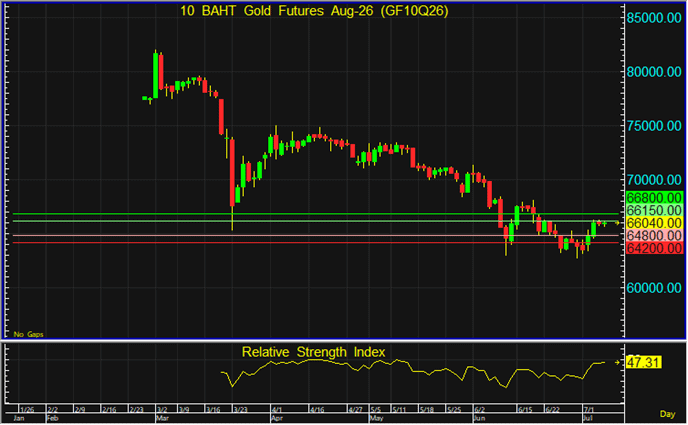688x425 pixels.
Task: Click the 5/11 date on time axis
Action: click(399, 410)
